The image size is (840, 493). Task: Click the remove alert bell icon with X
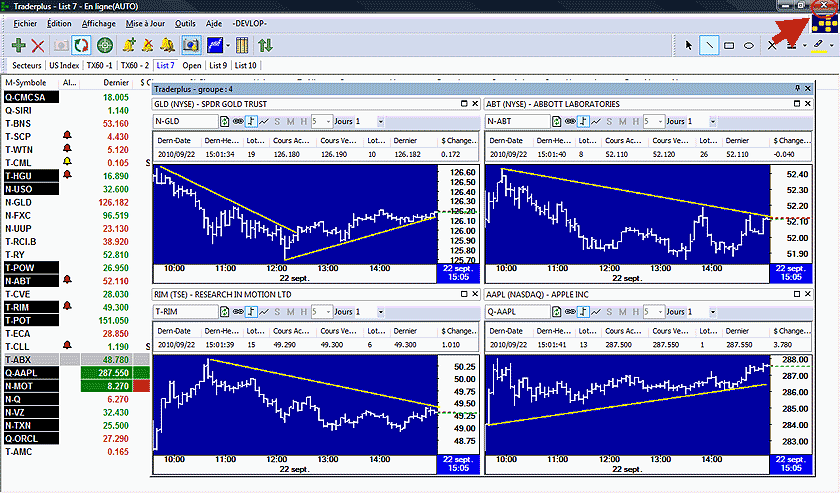(x=148, y=46)
